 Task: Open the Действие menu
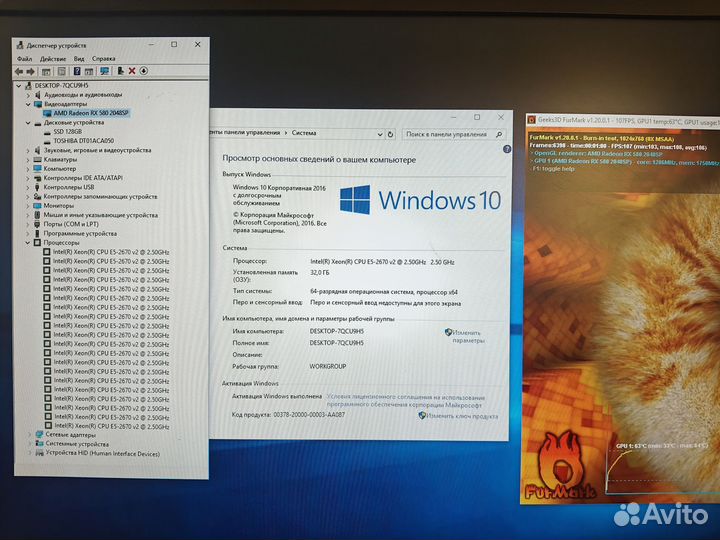pyautogui.click(x=54, y=58)
